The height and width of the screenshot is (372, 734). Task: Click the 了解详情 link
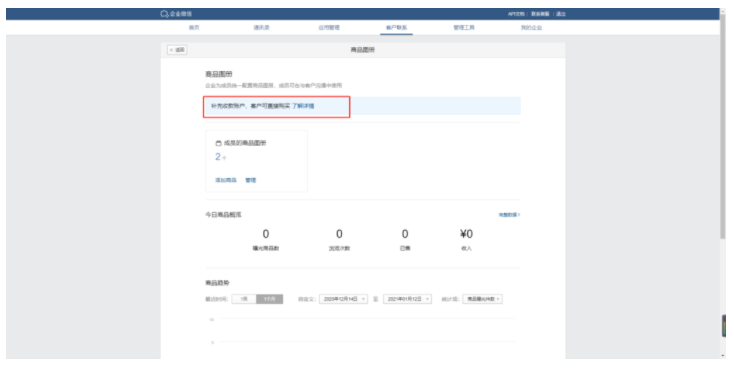[303, 106]
